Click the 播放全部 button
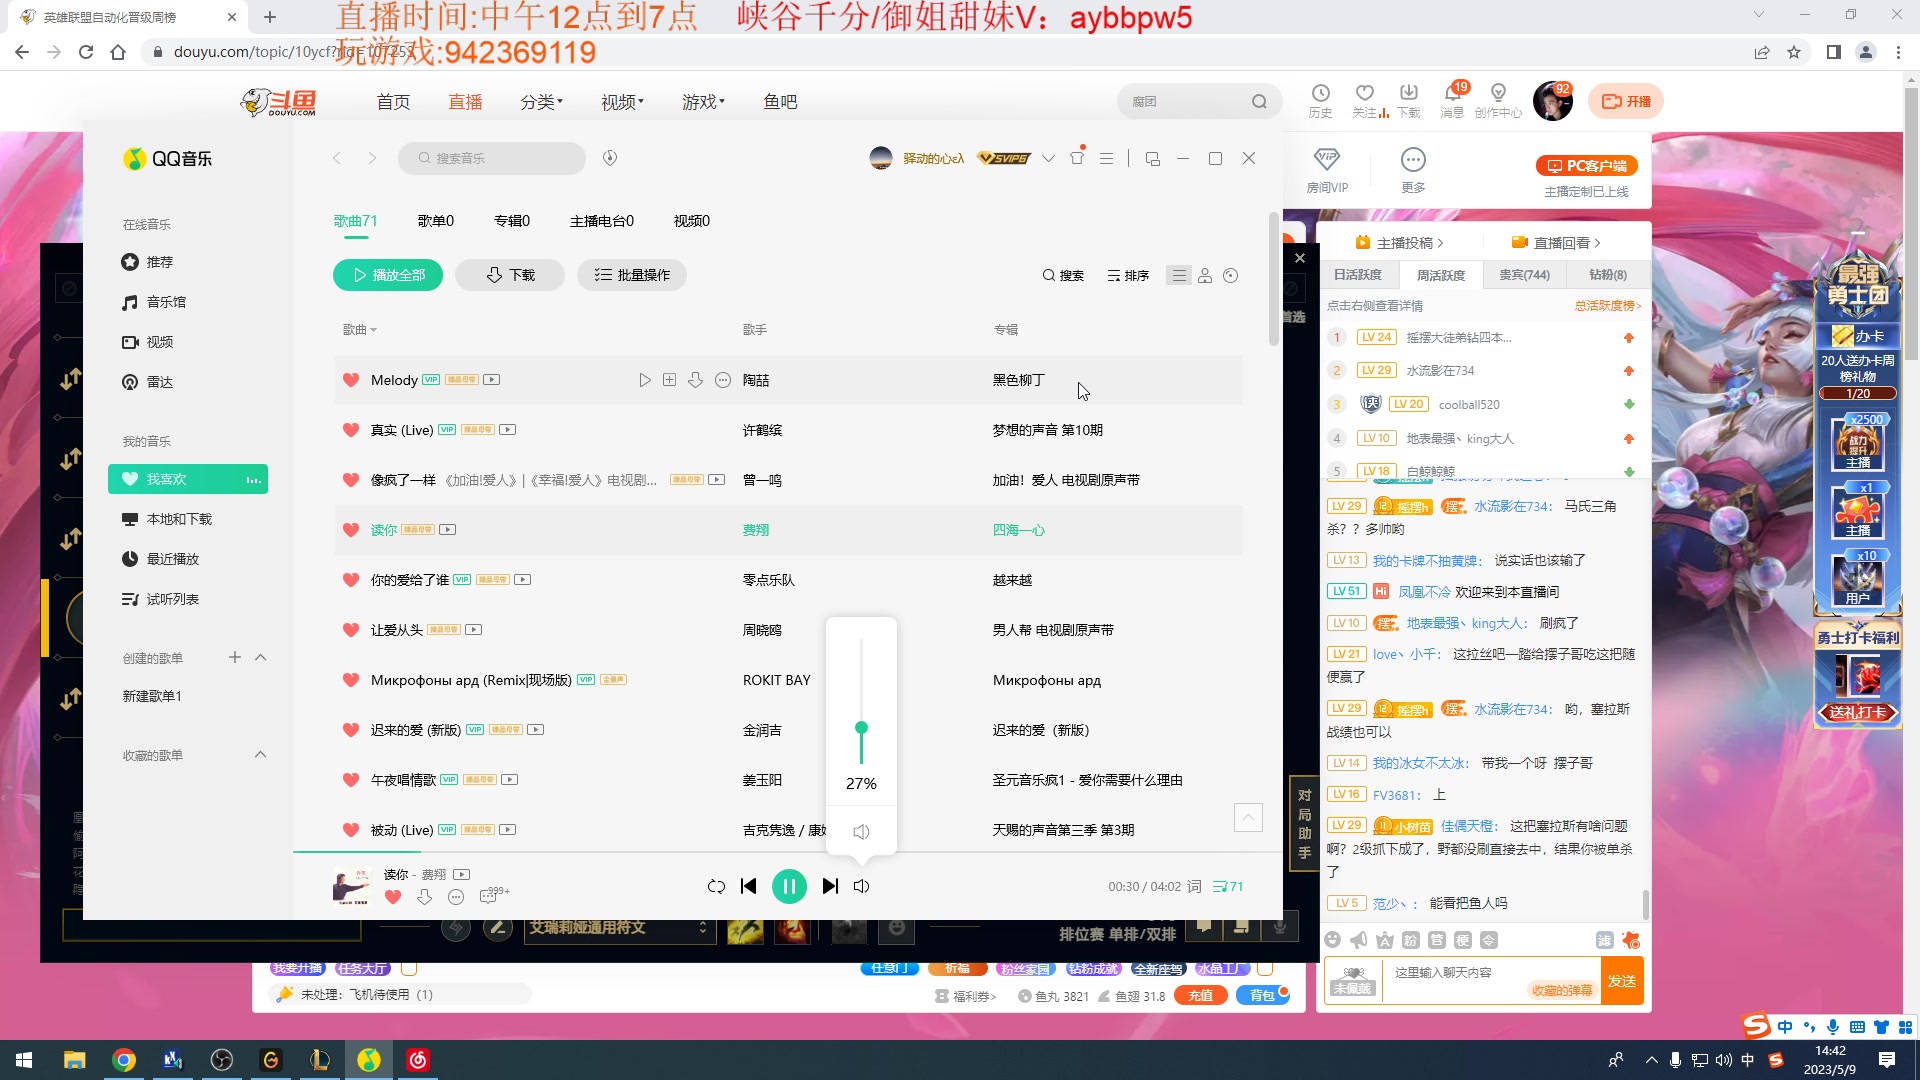This screenshot has height=1080, width=1920. point(388,275)
